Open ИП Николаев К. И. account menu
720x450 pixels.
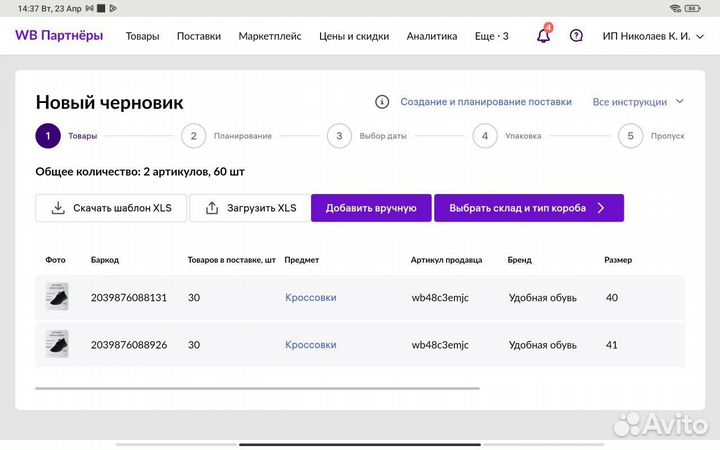(x=651, y=36)
